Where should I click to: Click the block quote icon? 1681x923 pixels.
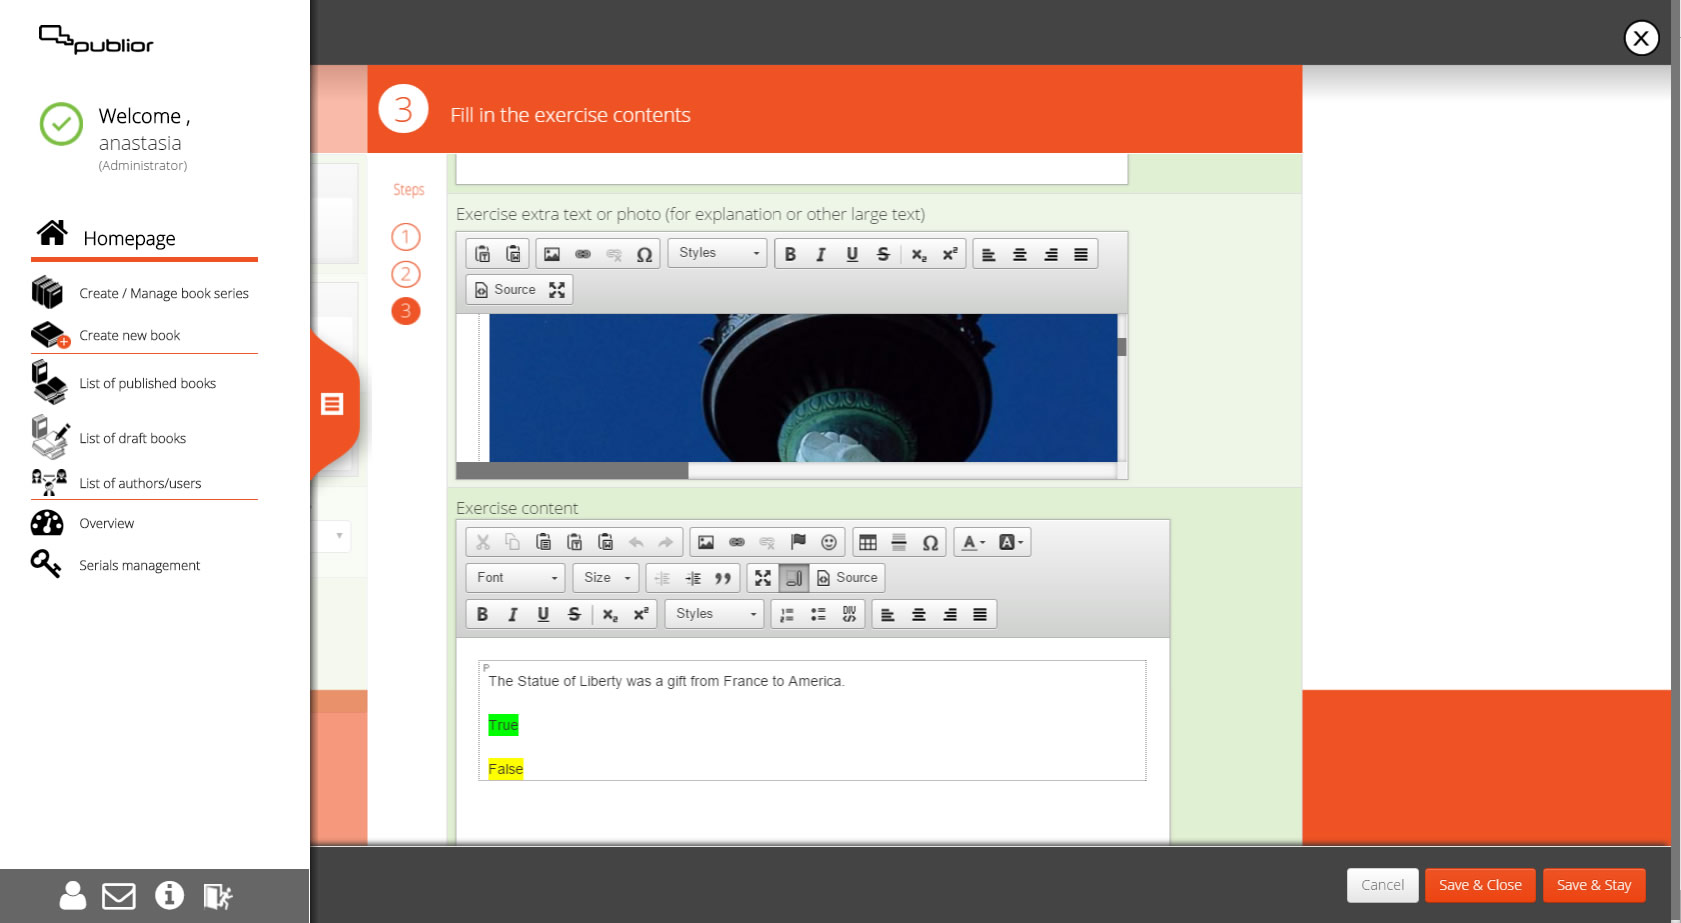[x=723, y=578]
